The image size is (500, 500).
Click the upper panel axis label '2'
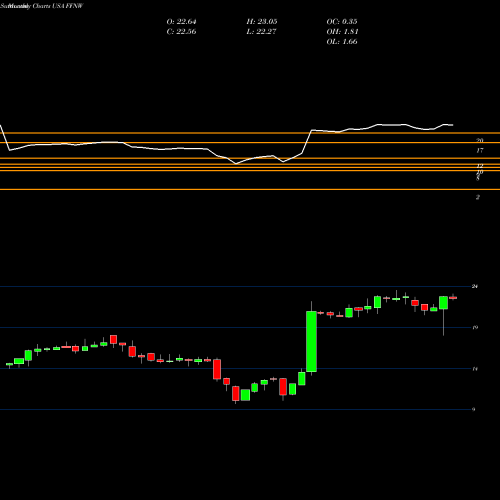pos(478,197)
